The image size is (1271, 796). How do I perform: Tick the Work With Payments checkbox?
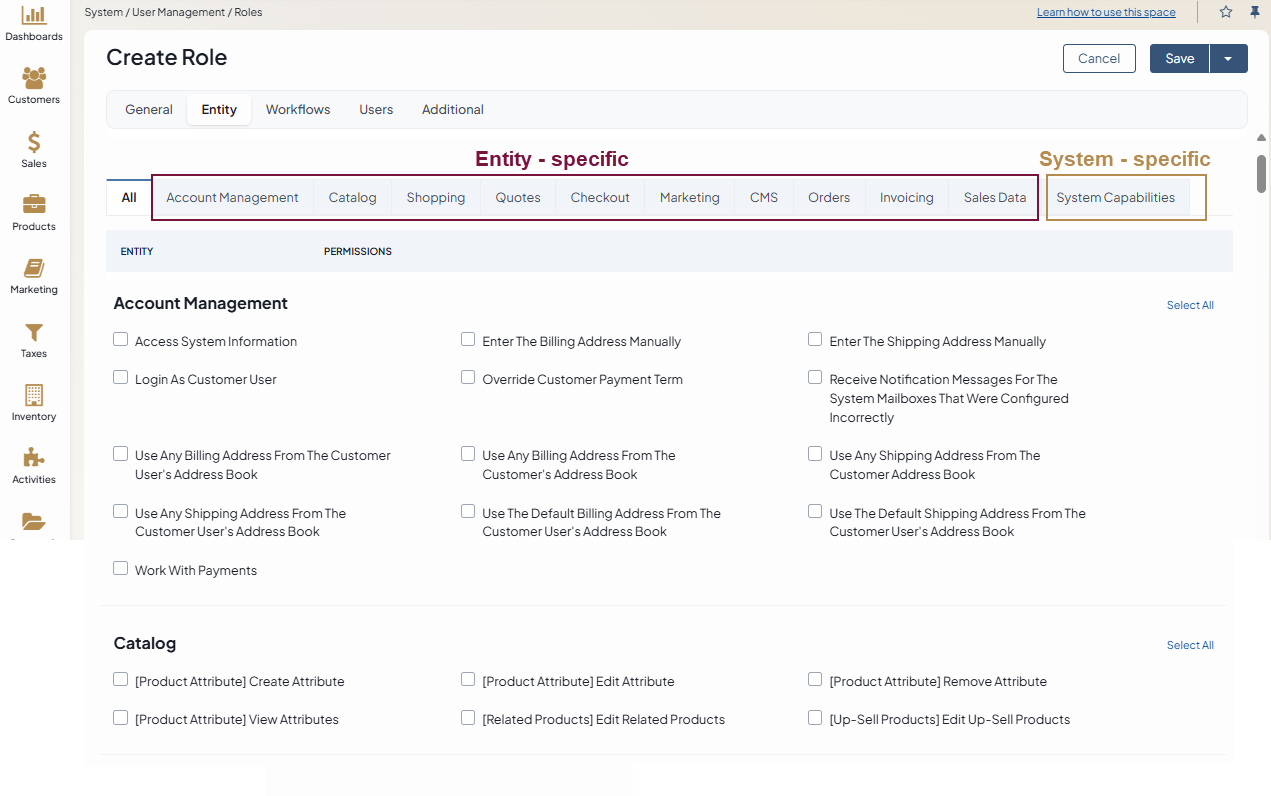pos(121,569)
